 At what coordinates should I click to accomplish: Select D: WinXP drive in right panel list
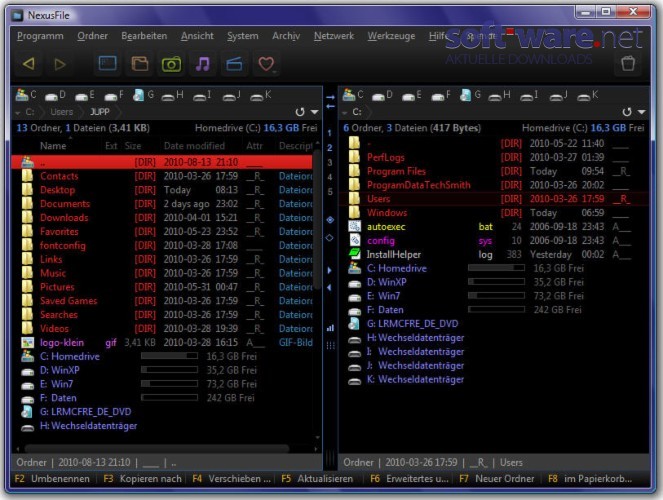[493, 282]
